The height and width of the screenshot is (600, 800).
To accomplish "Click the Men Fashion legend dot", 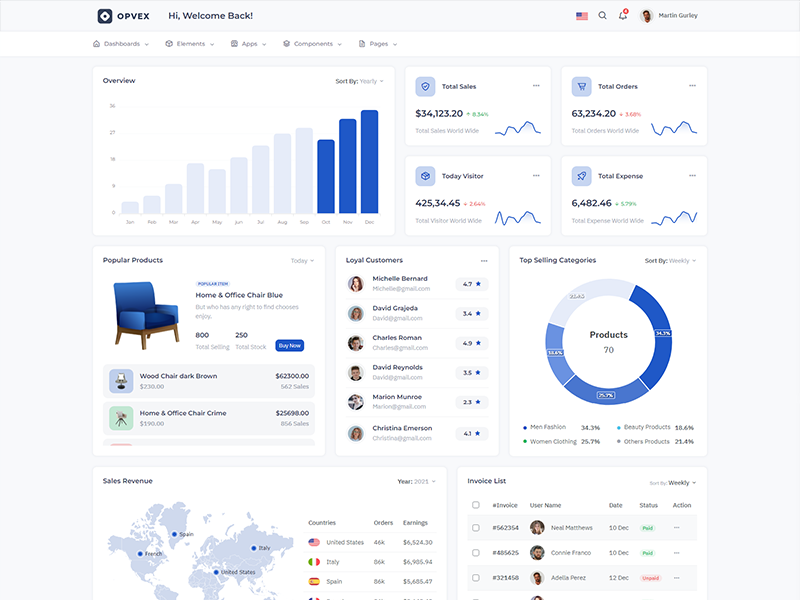I will click(524, 428).
